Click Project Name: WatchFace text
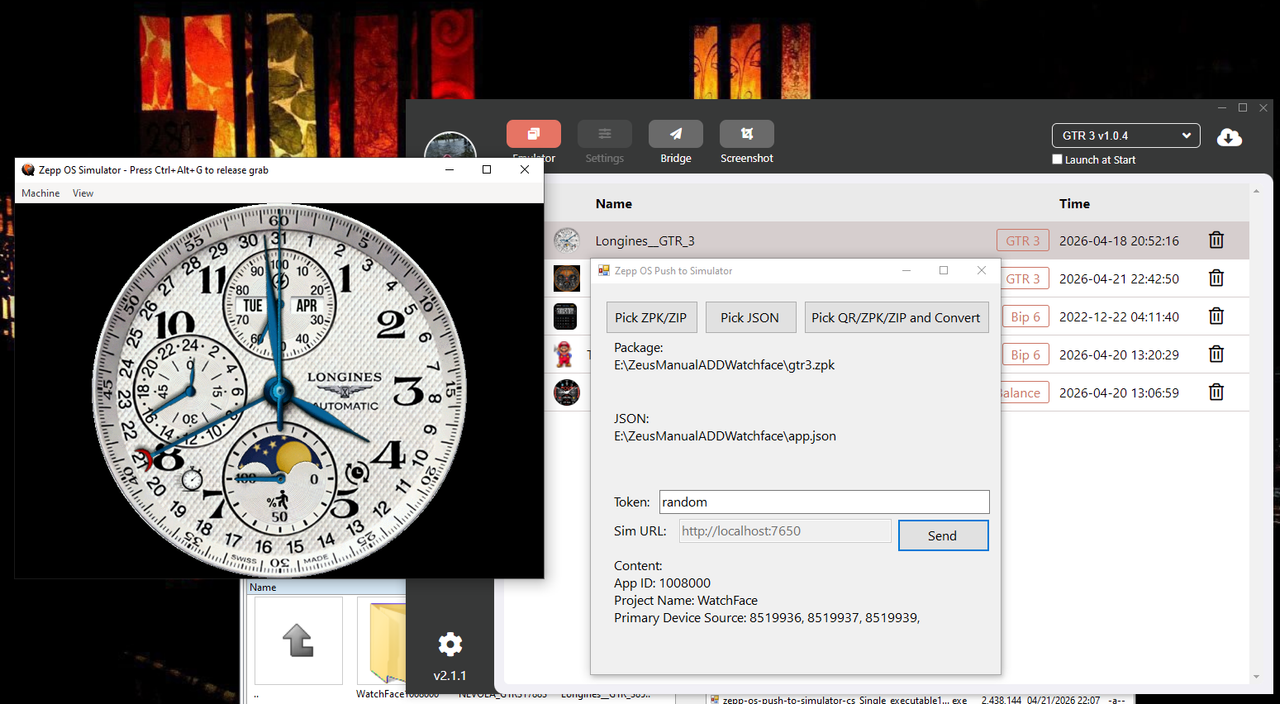Screen dimensions: 1280x704 point(686,601)
